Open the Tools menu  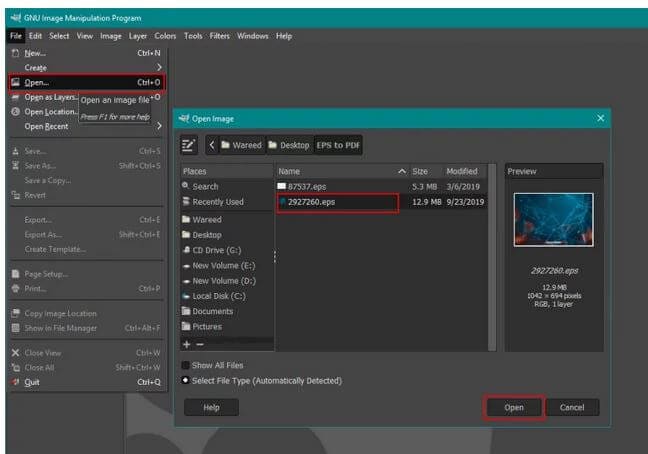(193, 36)
